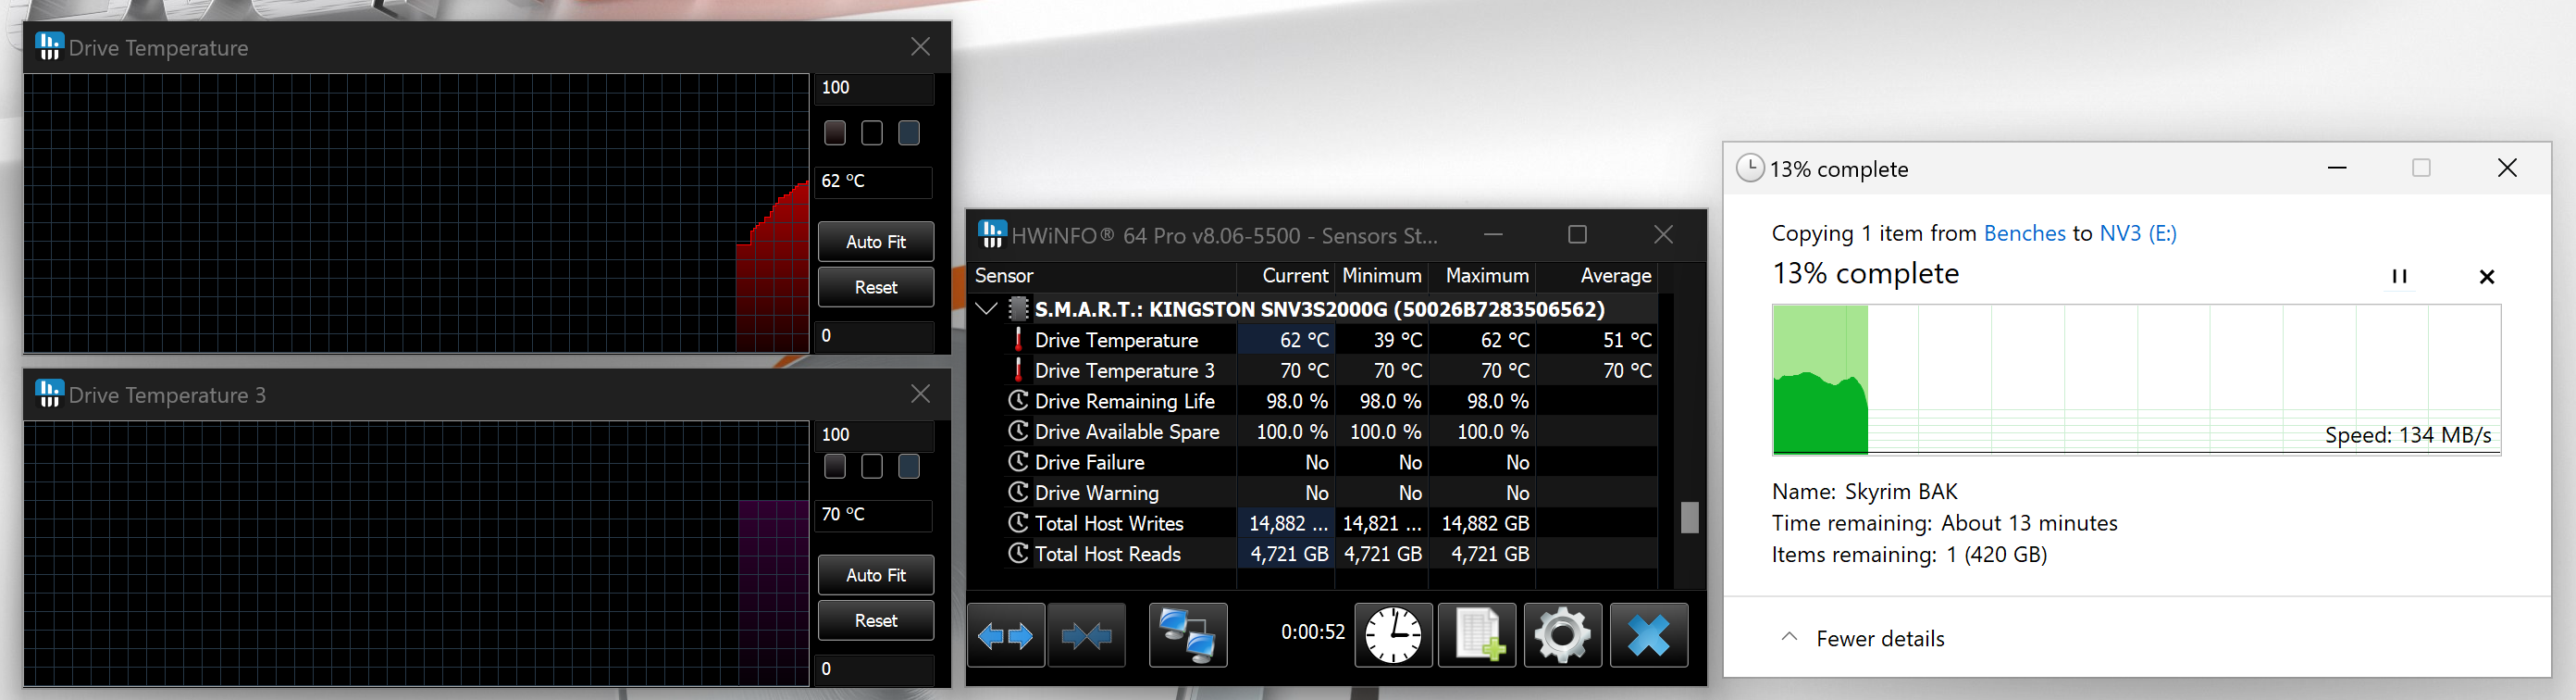Screen dimensions: 2576x700
Task: Click the clock reset-timer icon in HWiNFO
Action: (x=1393, y=635)
